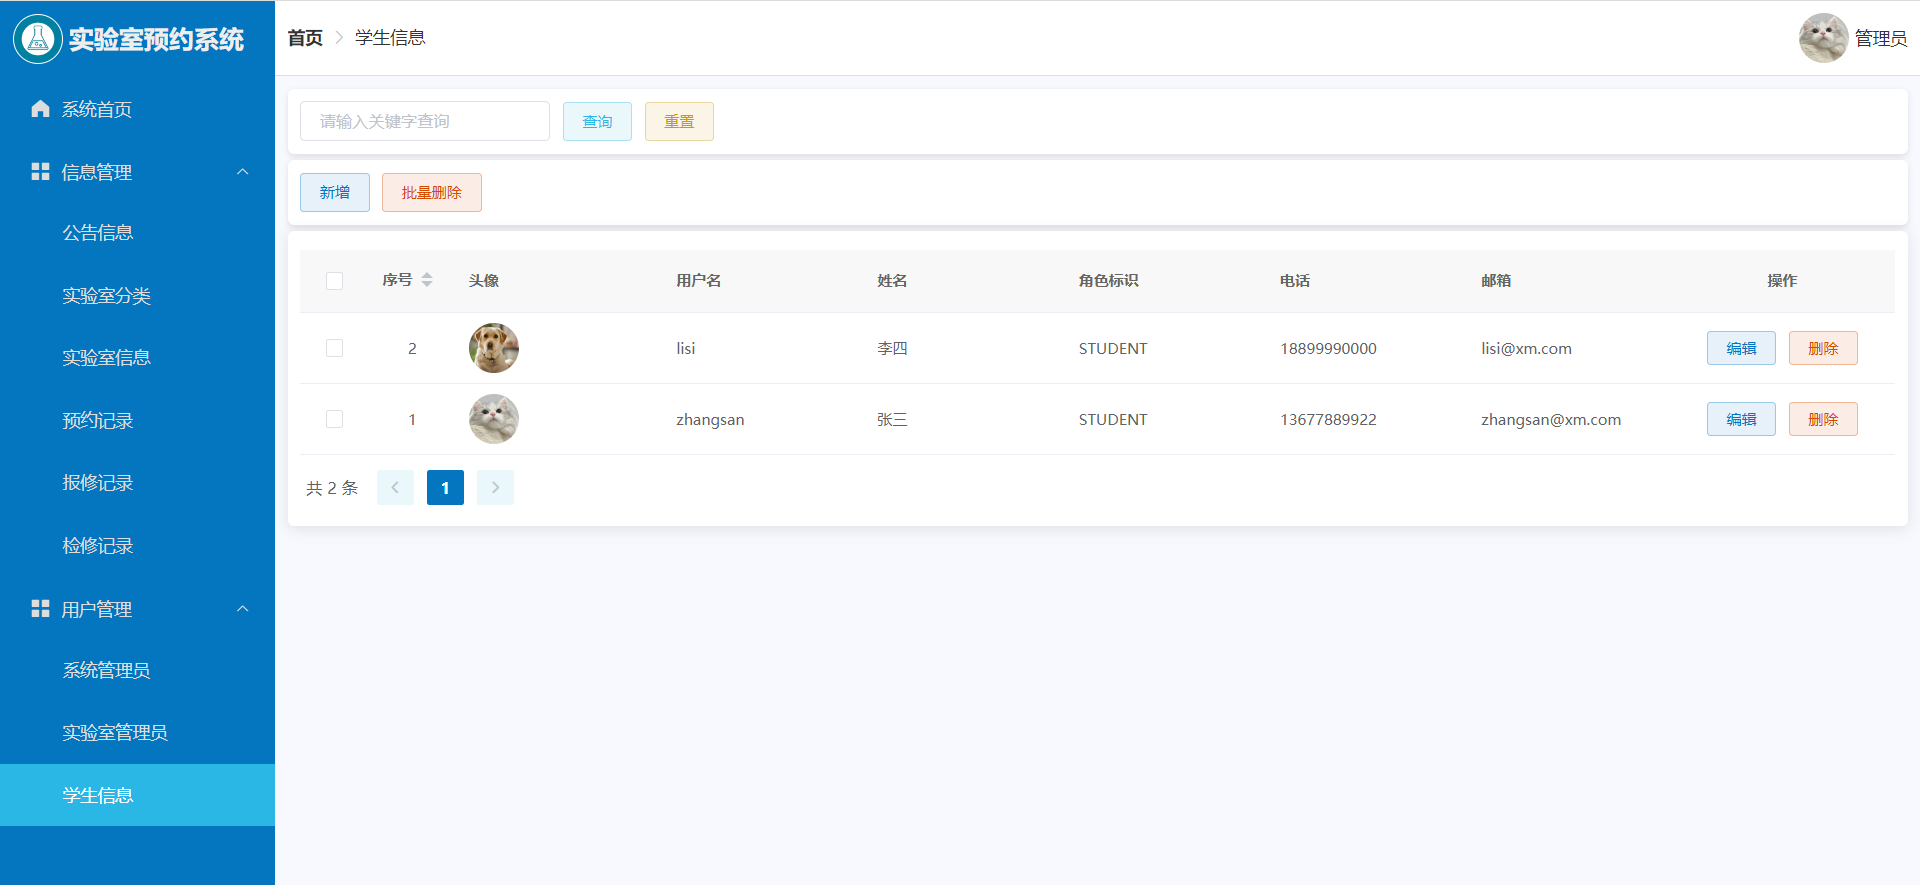Click the grid icon beside 用户管理

click(40, 609)
